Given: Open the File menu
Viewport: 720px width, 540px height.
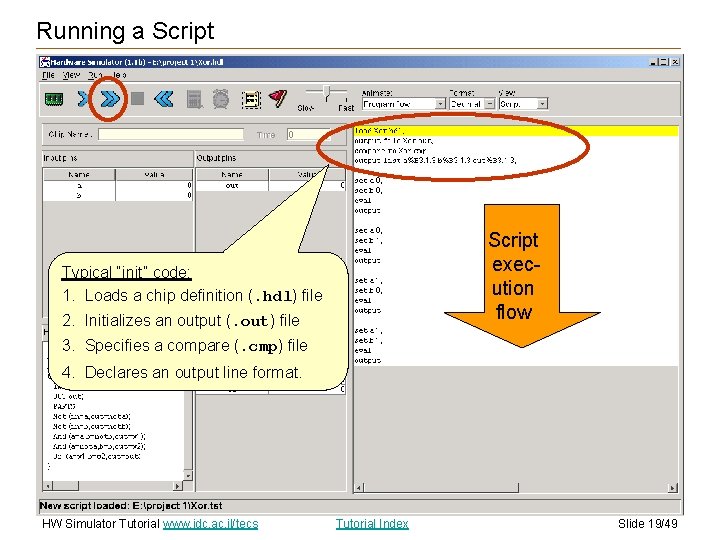Looking at the screenshot, I should 48,75.
